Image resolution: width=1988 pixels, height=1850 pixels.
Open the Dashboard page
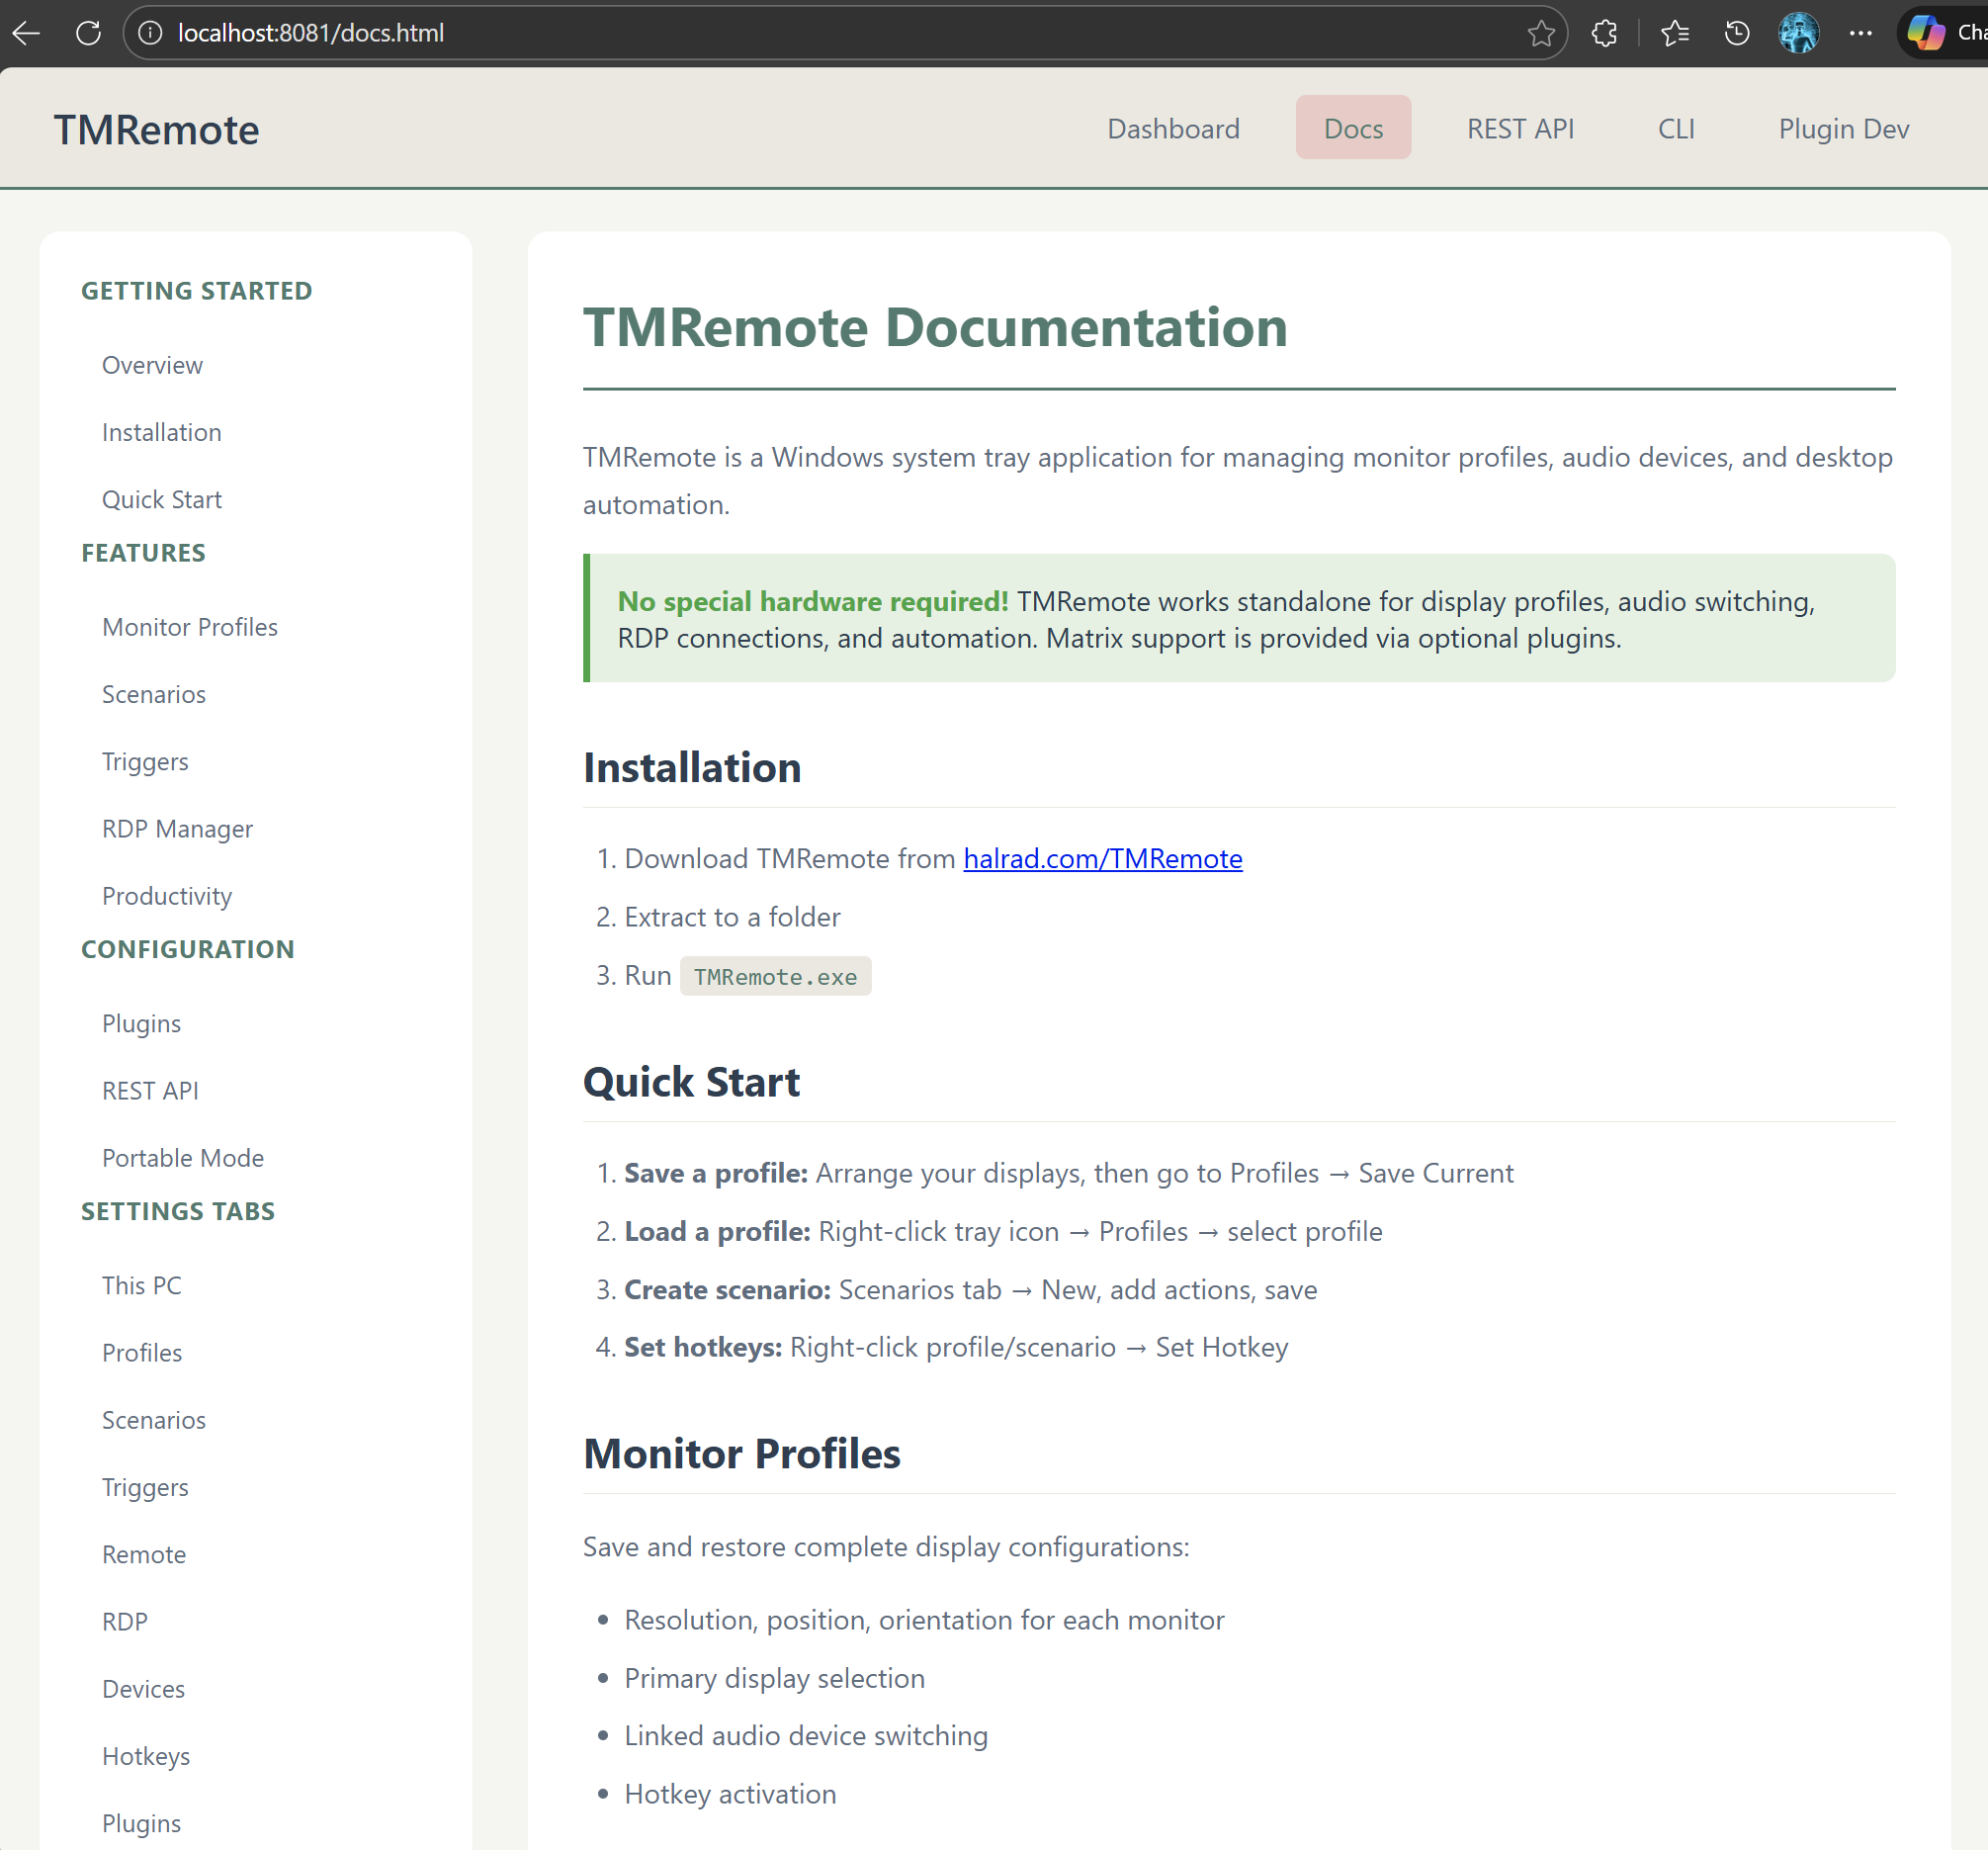pyautogui.click(x=1173, y=128)
